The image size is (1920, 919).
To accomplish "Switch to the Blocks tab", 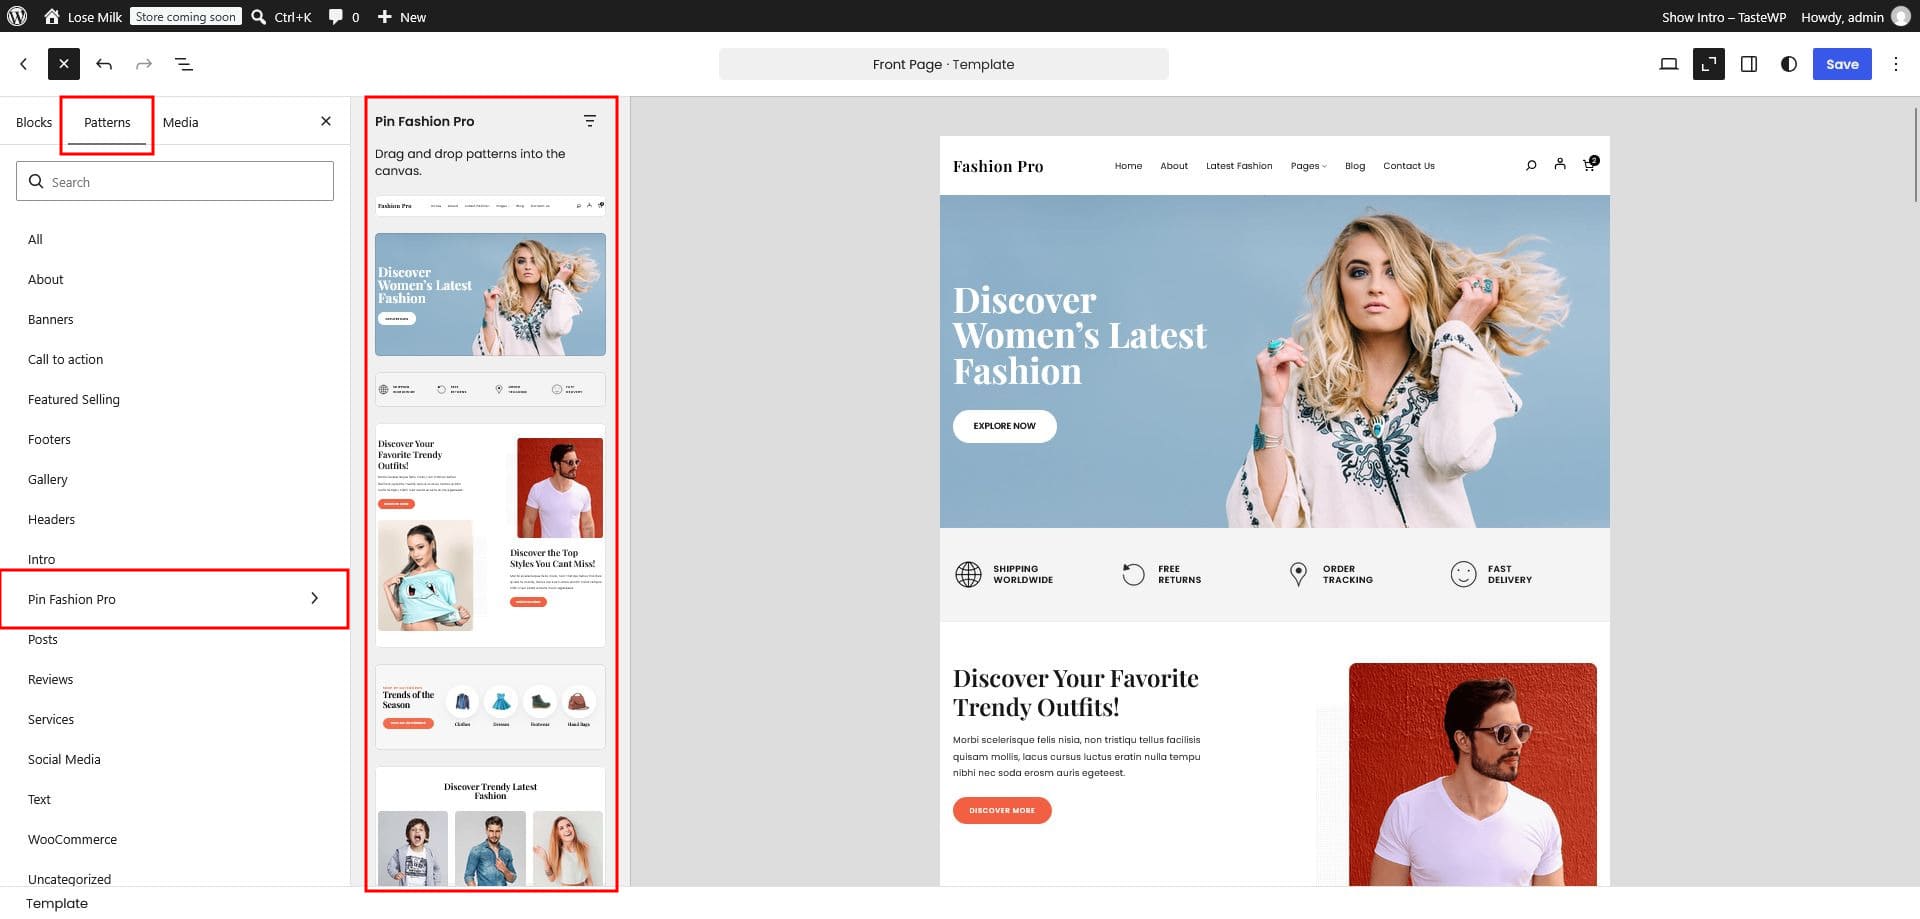I will pos(34,122).
